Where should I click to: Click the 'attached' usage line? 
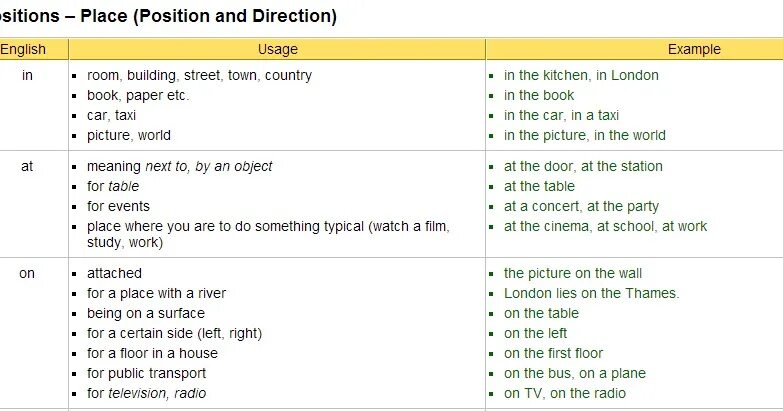click(x=114, y=273)
